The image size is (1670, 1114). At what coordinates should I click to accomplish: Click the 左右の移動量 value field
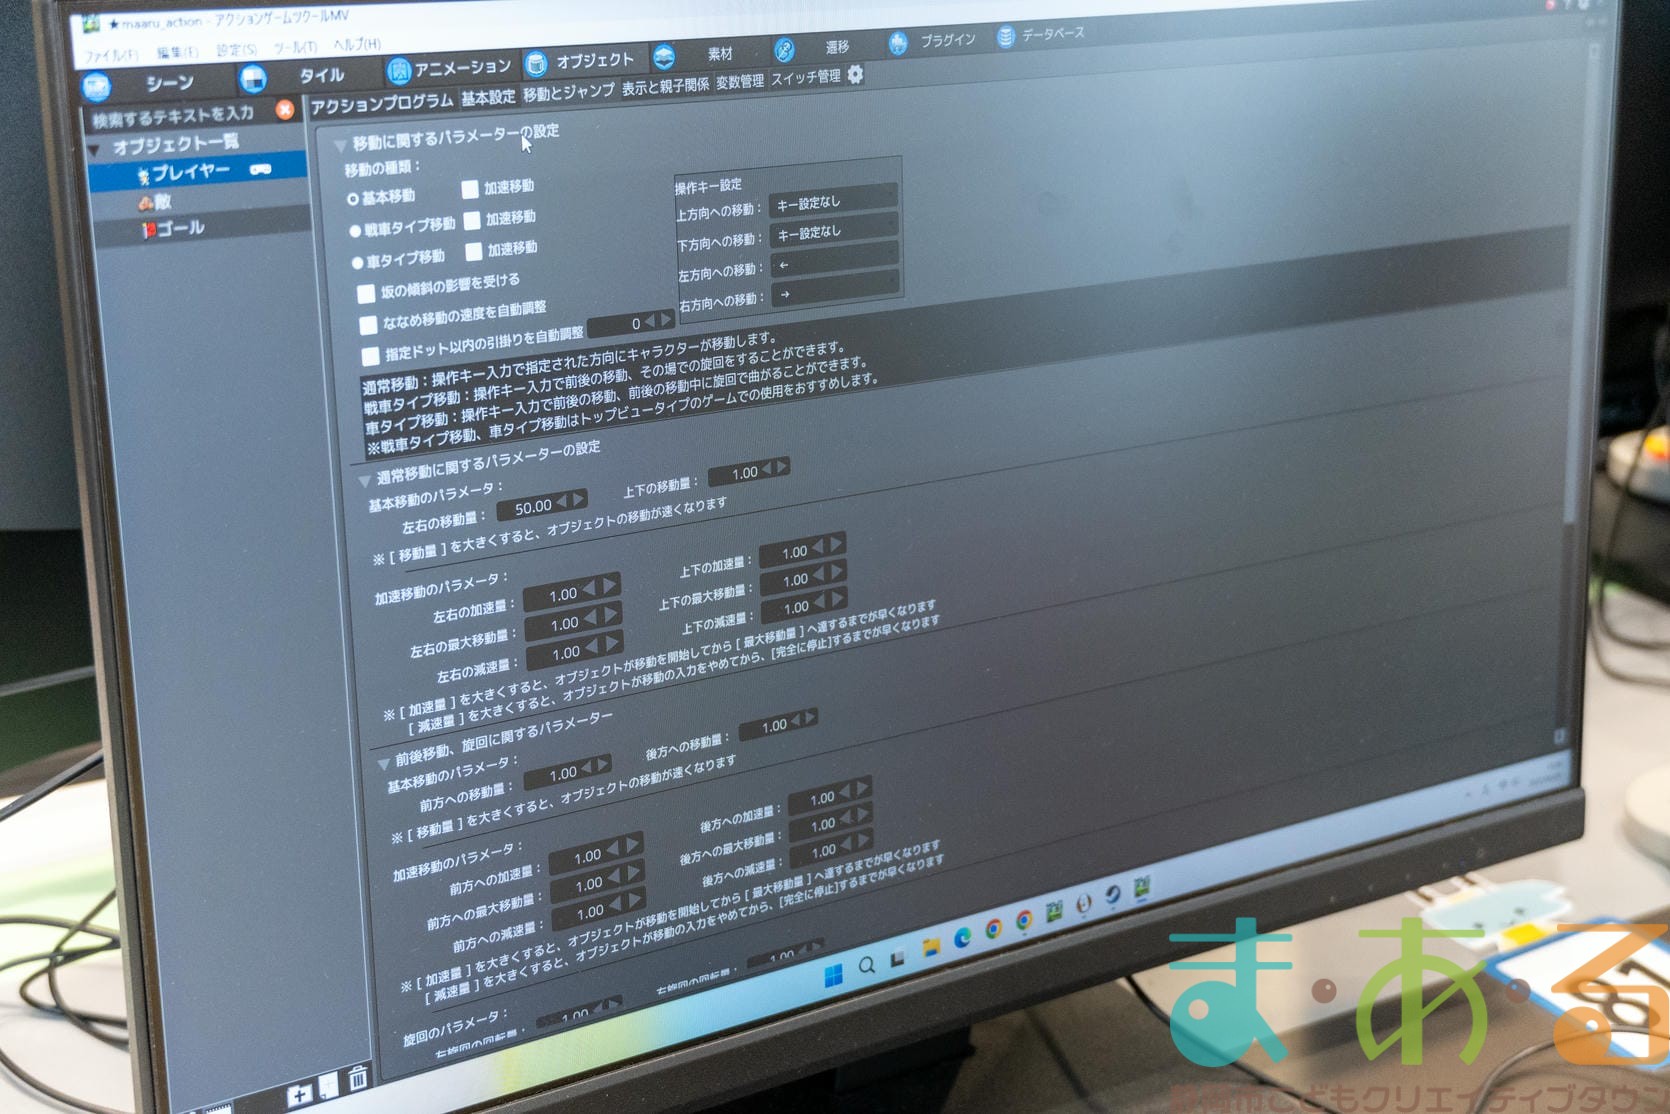[x=533, y=507]
